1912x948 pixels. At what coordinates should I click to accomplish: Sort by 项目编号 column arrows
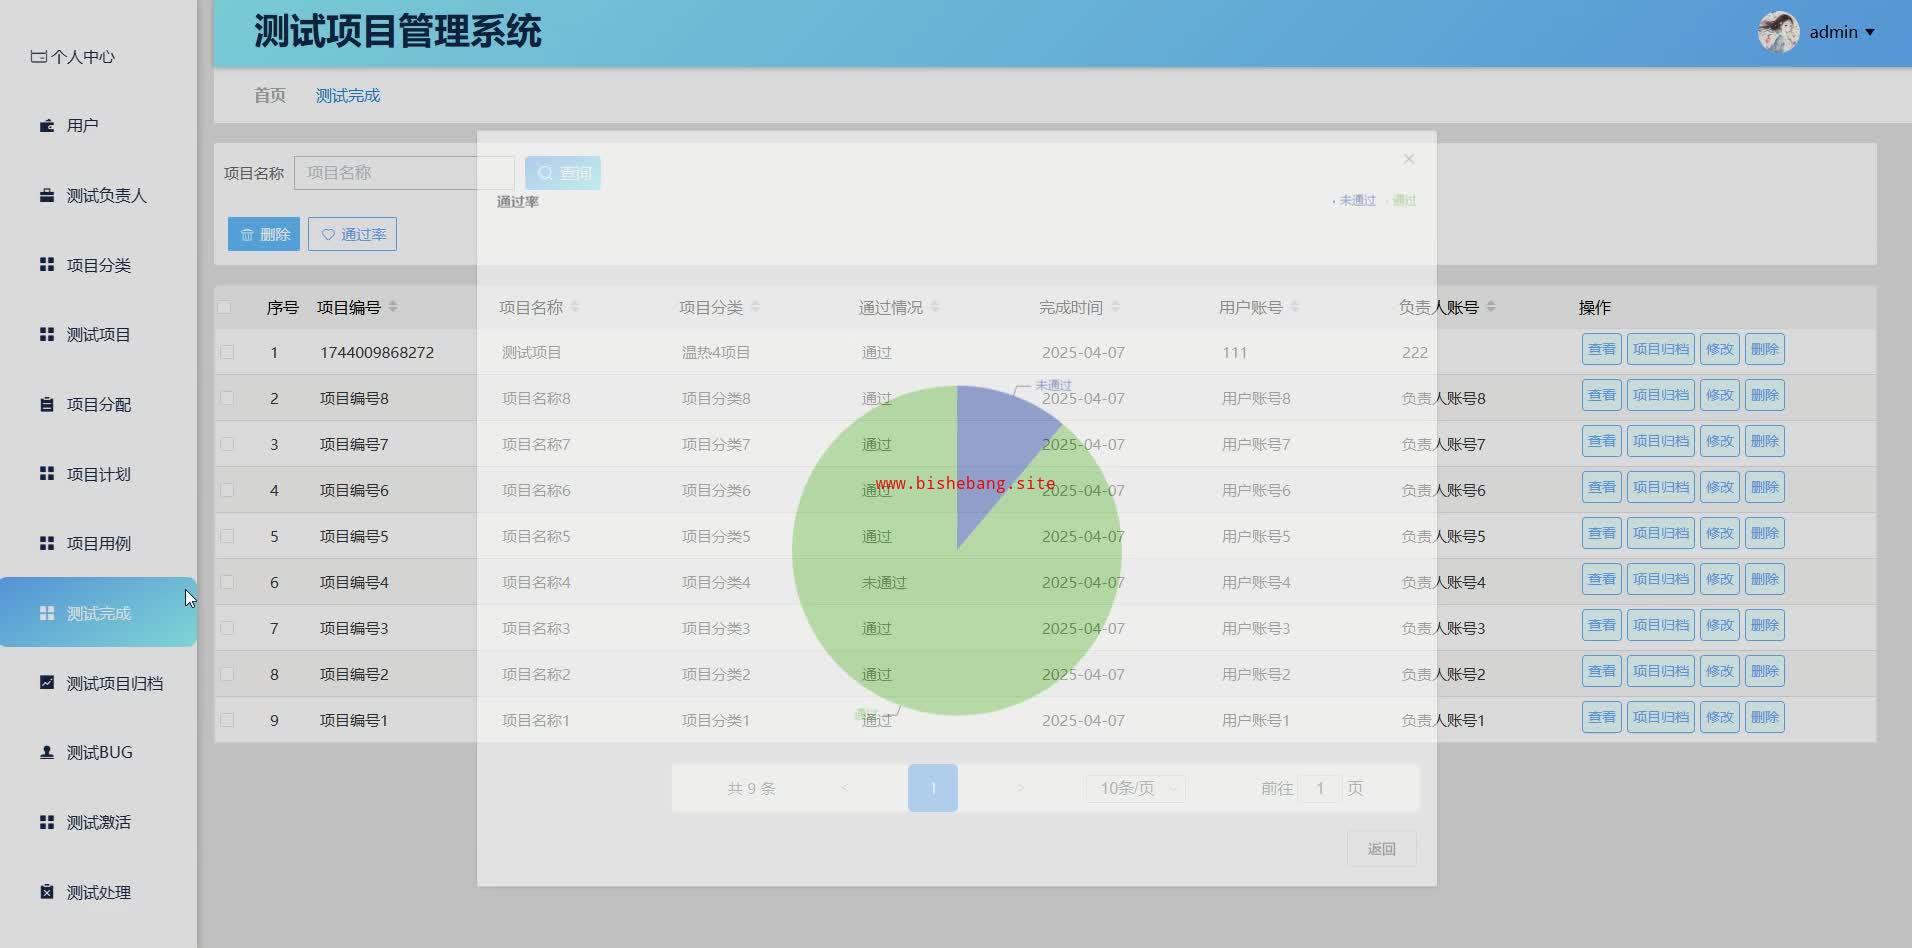coord(393,307)
